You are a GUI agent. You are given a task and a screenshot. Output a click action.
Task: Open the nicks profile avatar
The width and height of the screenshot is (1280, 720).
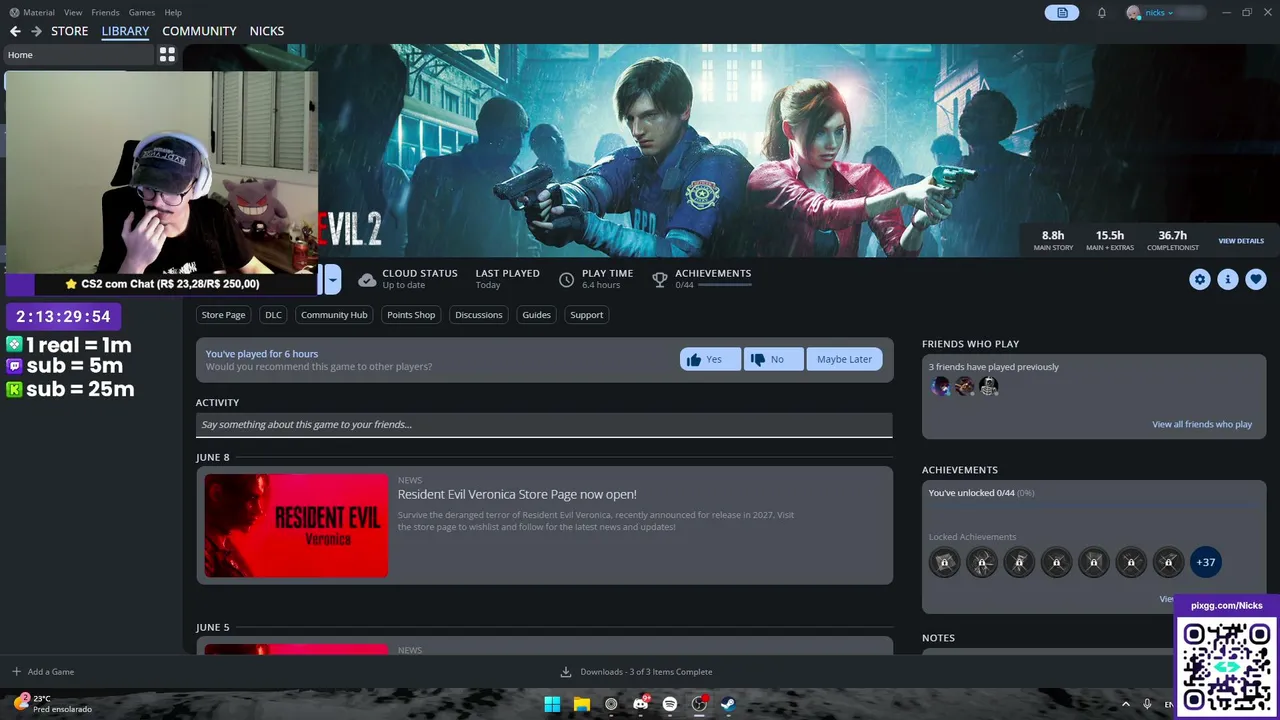1133,13
